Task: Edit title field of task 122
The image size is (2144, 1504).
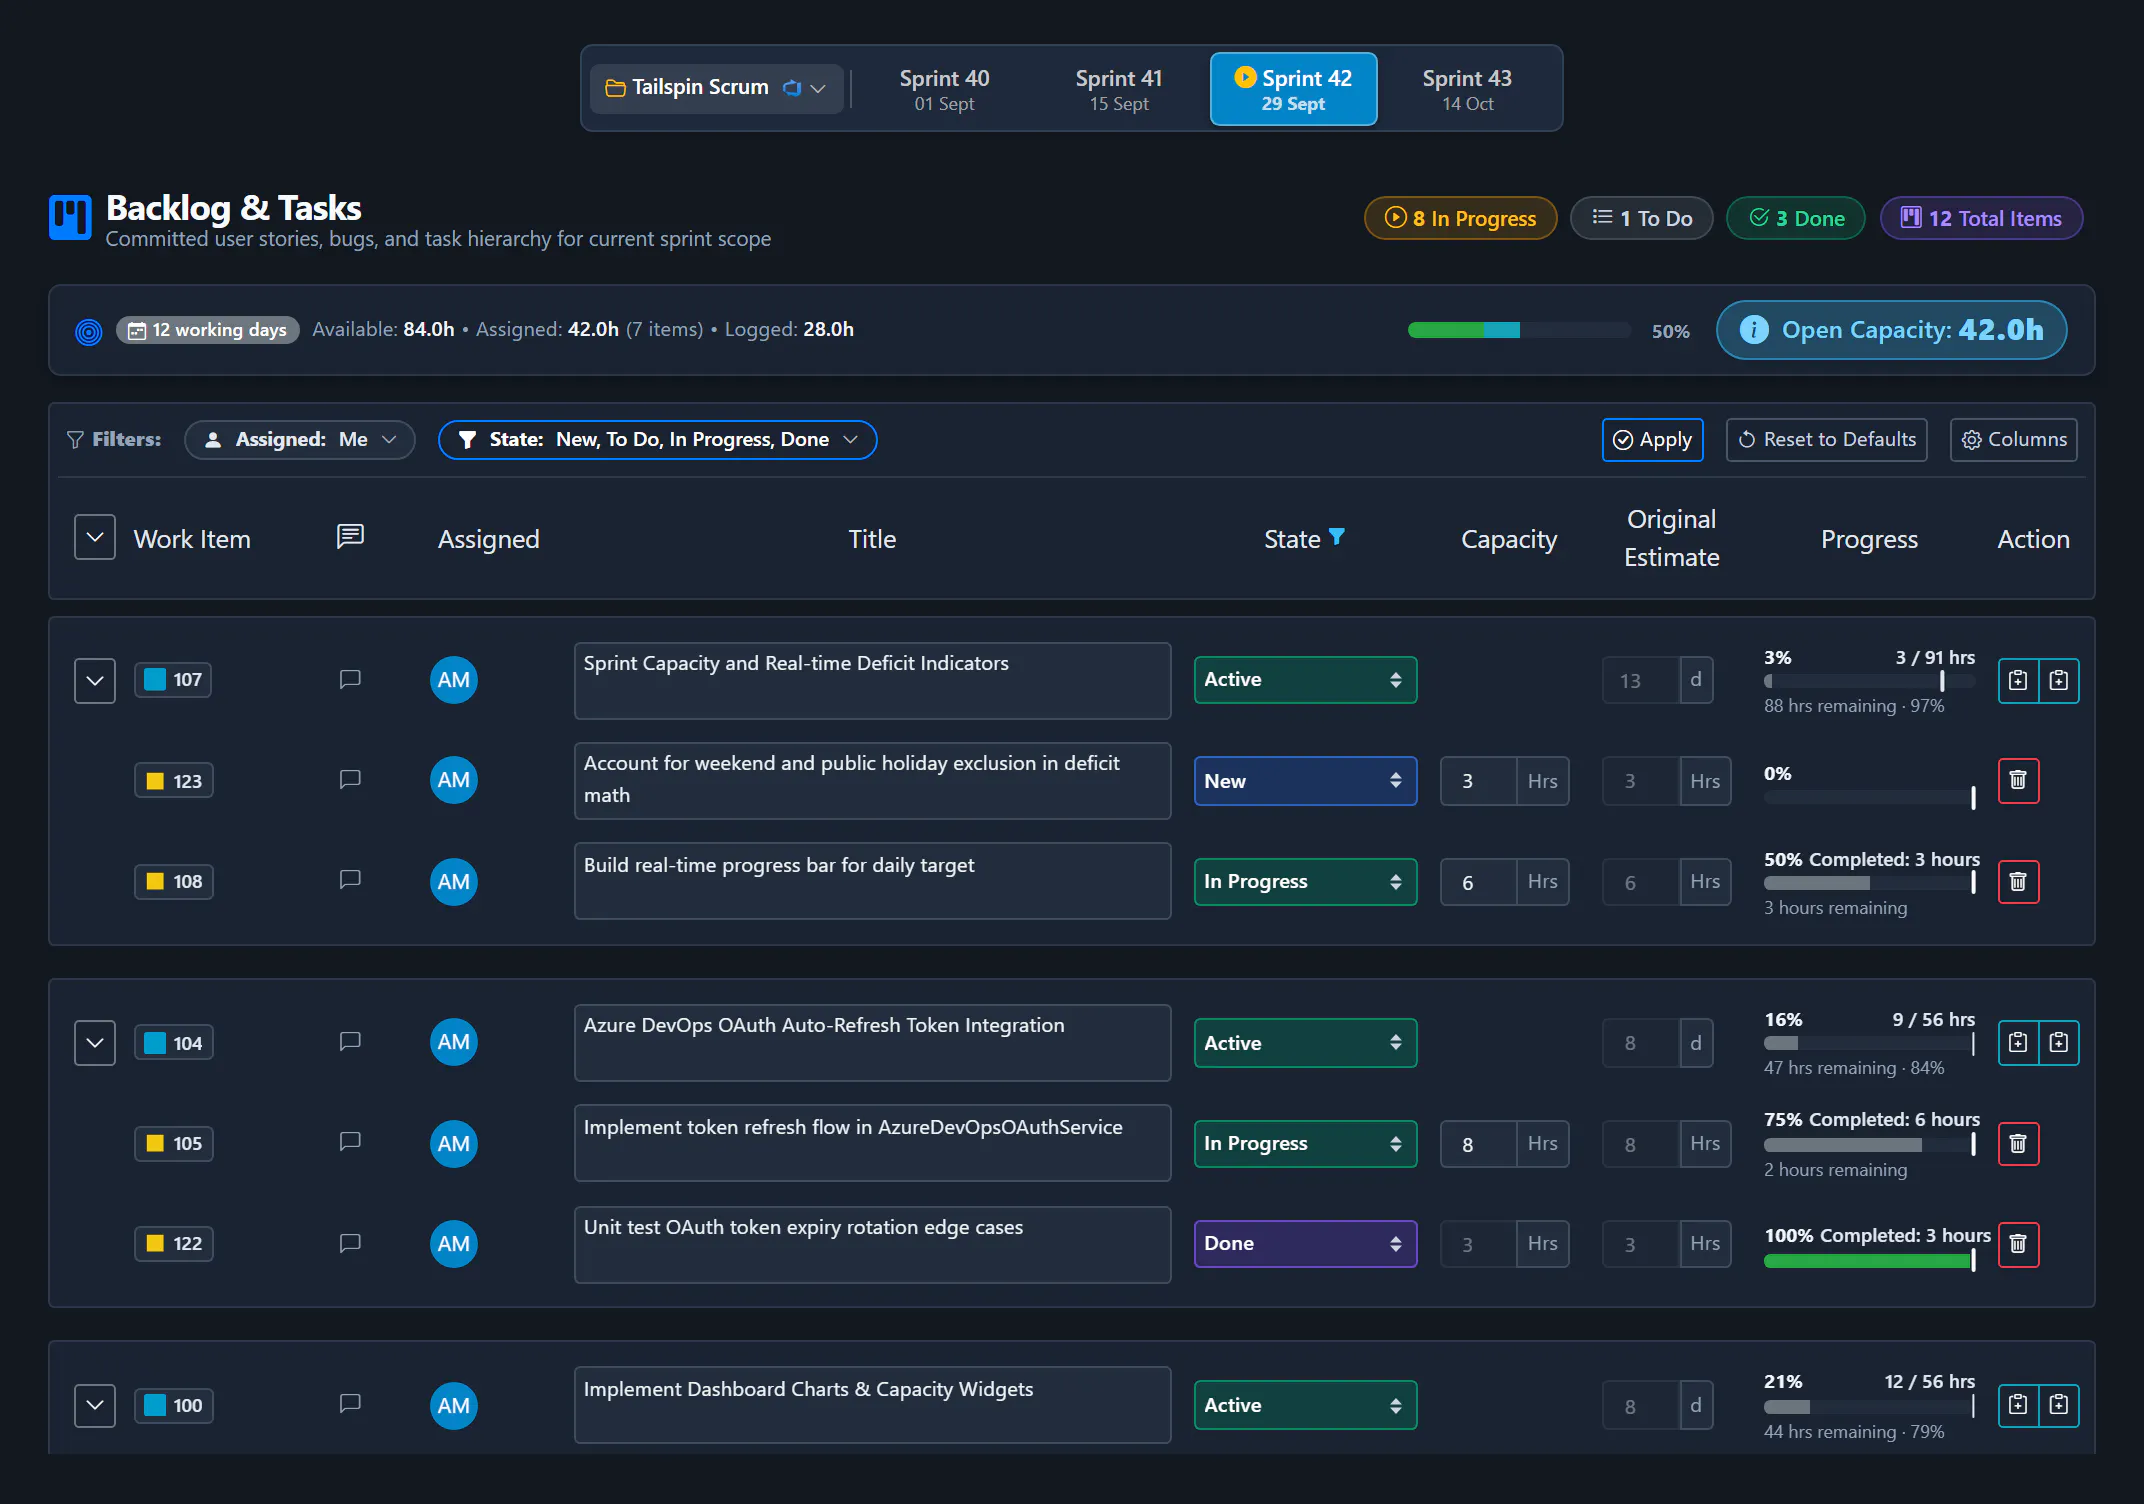Action: click(x=872, y=1244)
